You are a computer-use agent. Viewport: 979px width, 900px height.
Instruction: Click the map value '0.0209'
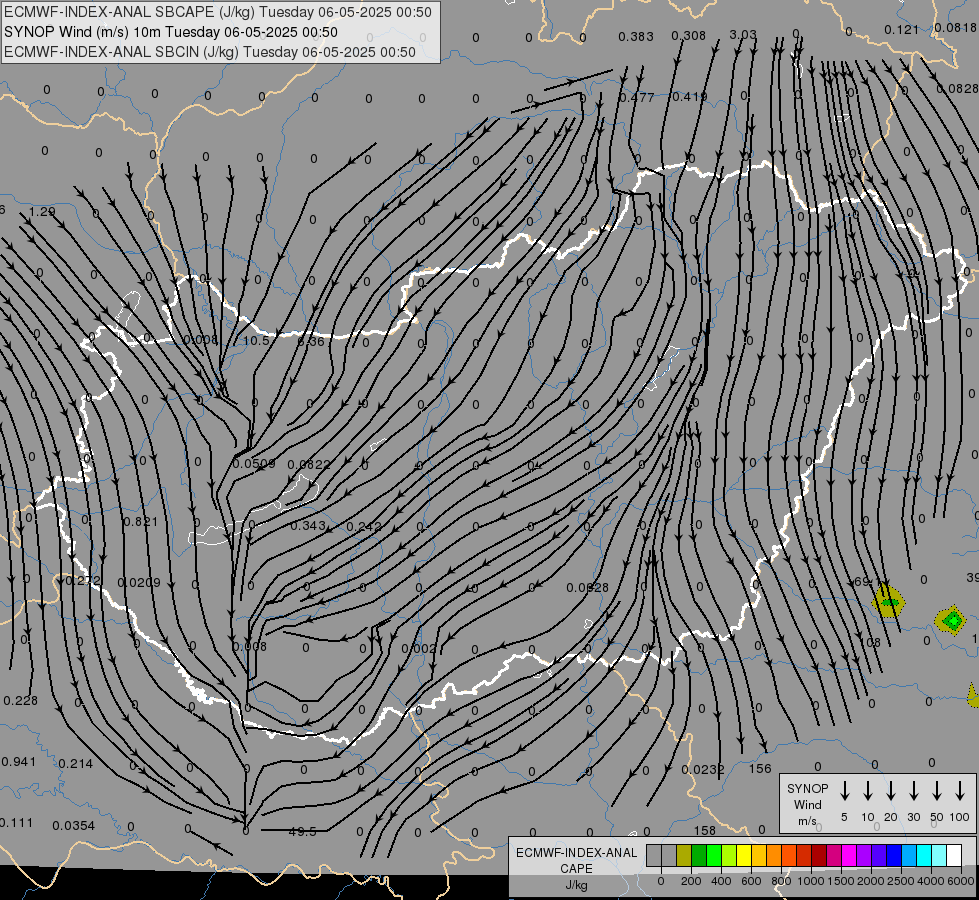click(x=139, y=583)
